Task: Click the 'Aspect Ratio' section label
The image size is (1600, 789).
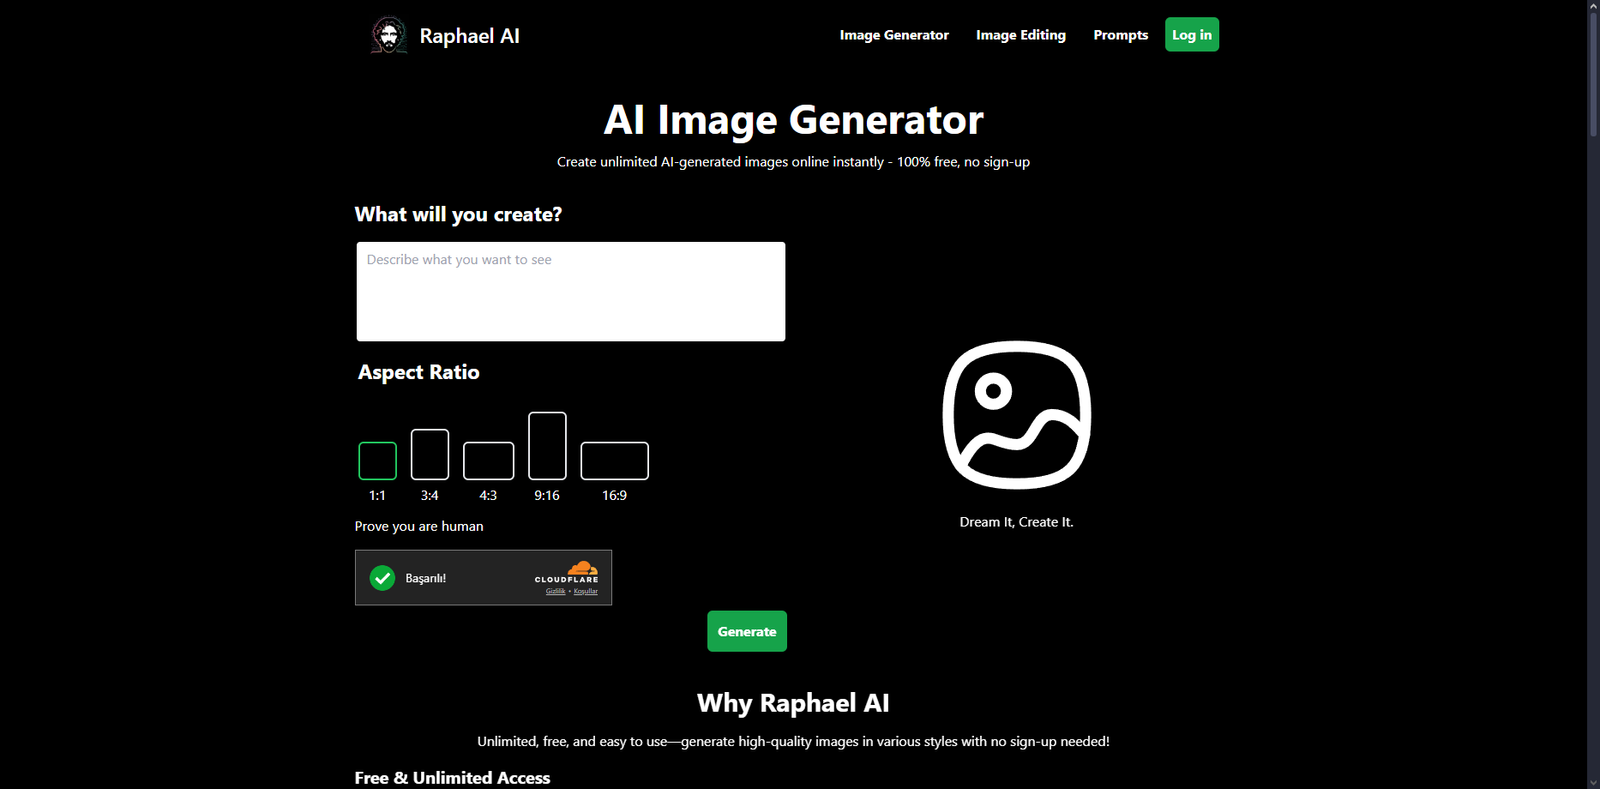Action: click(x=419, y=372)
